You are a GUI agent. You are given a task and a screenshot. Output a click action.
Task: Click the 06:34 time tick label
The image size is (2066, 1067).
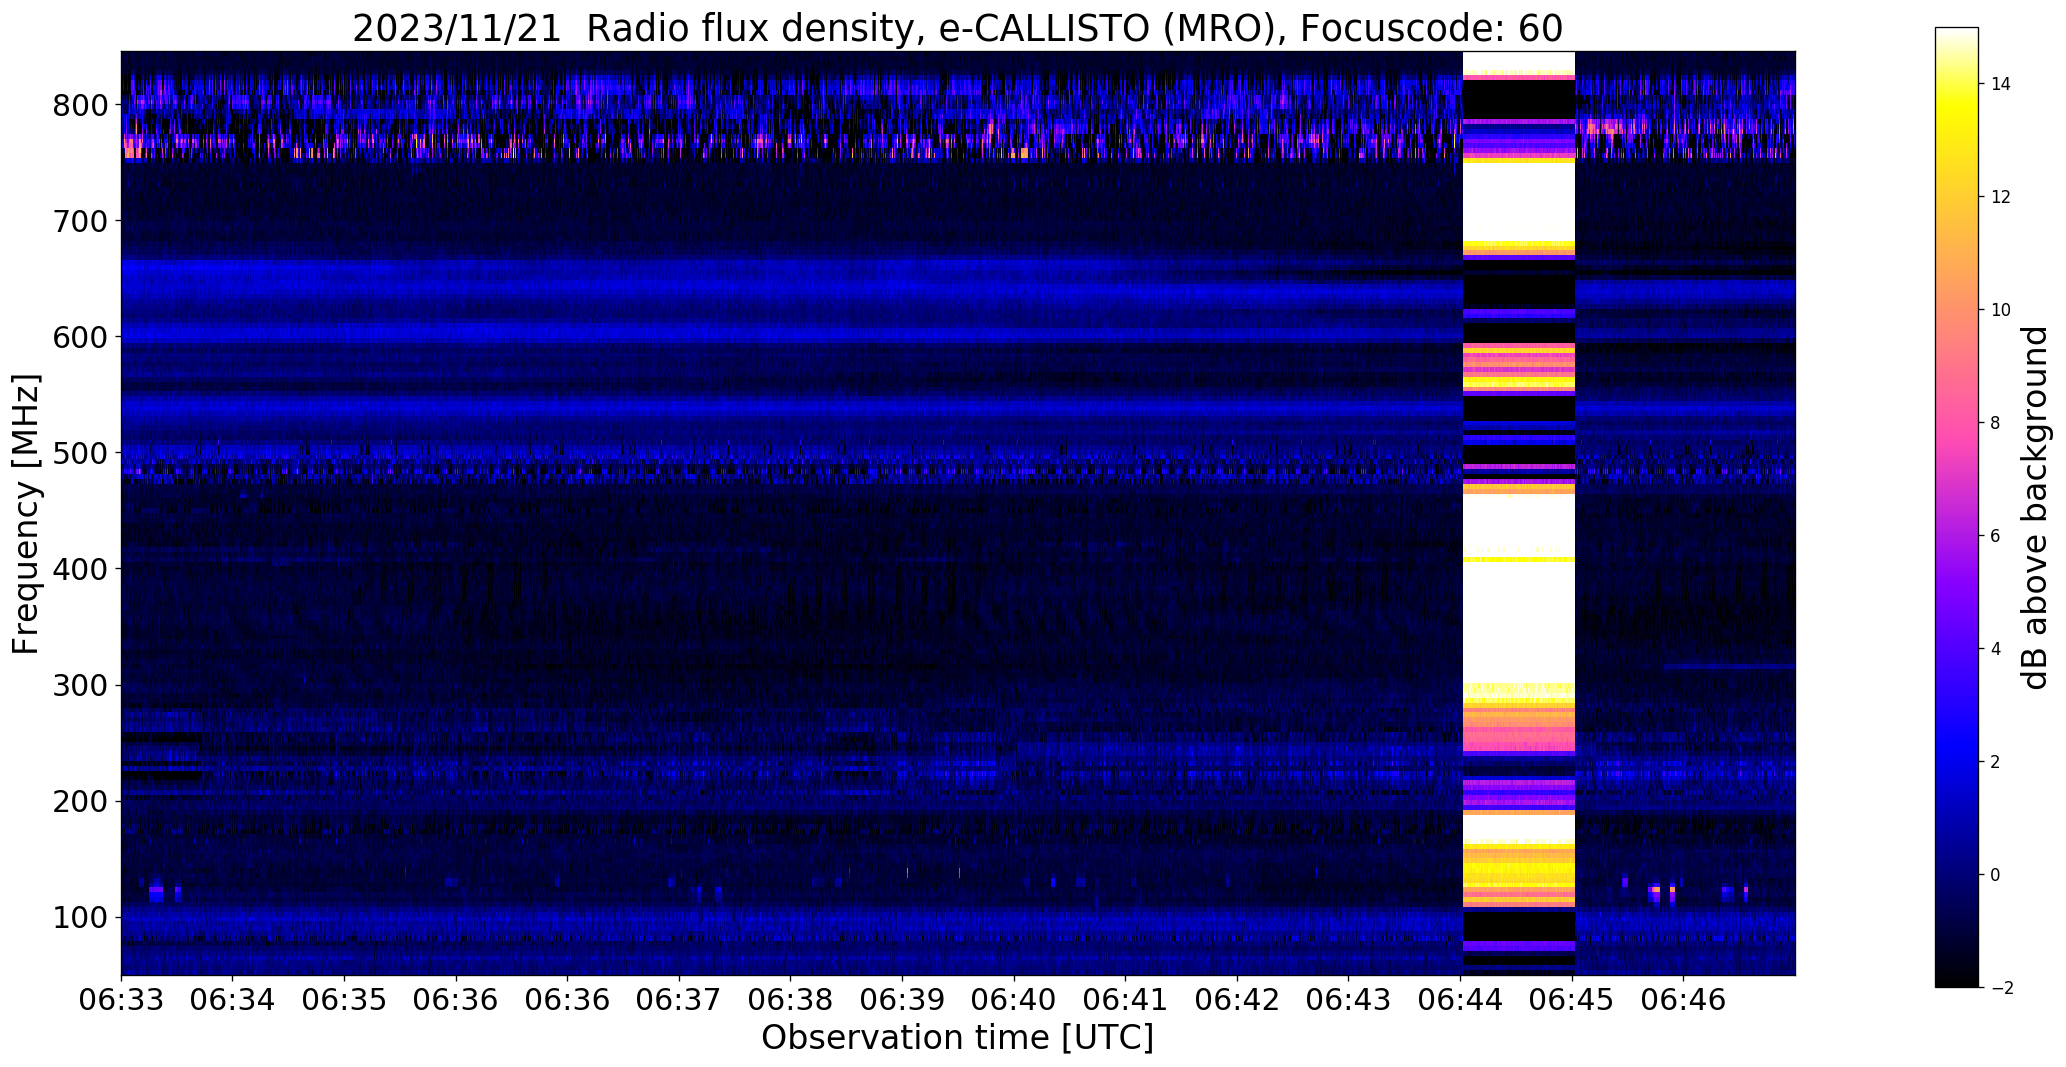coord(233,1001)
